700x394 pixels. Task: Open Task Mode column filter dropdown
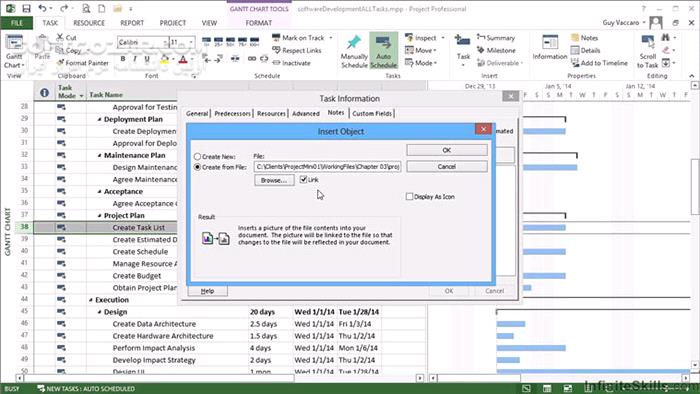(81, 96)
